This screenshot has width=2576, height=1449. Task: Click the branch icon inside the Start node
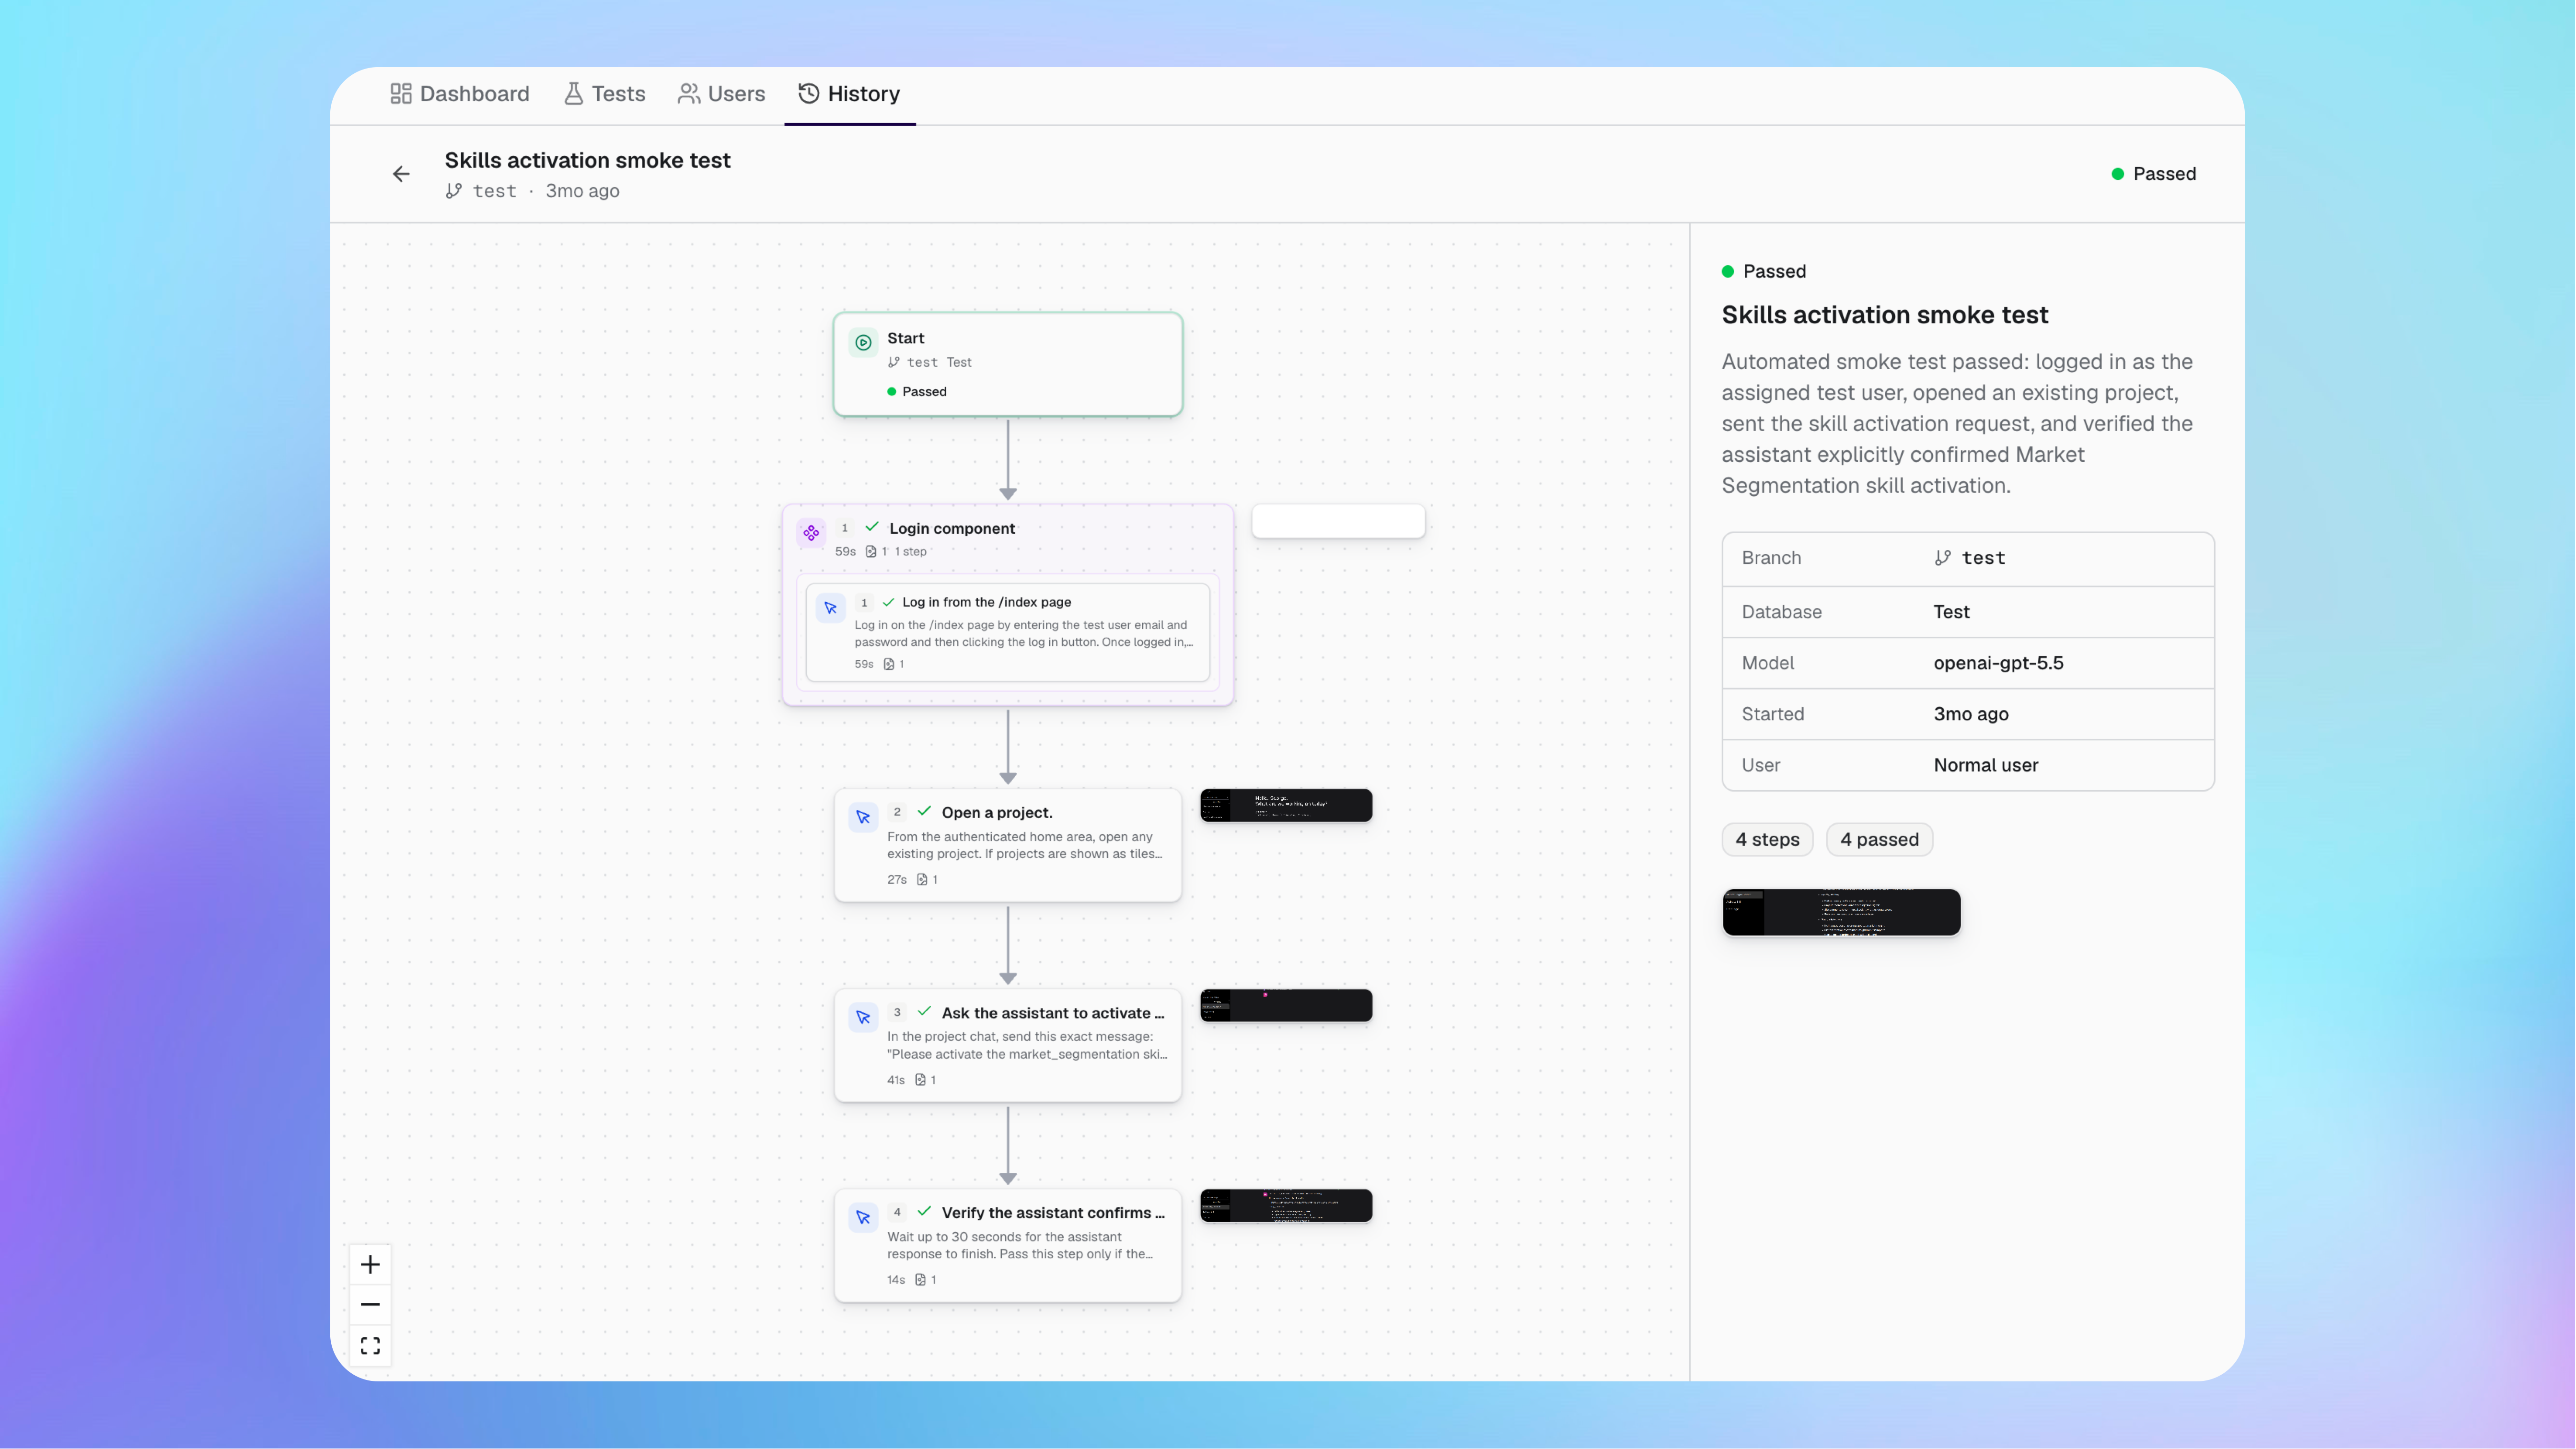[894, 363]
